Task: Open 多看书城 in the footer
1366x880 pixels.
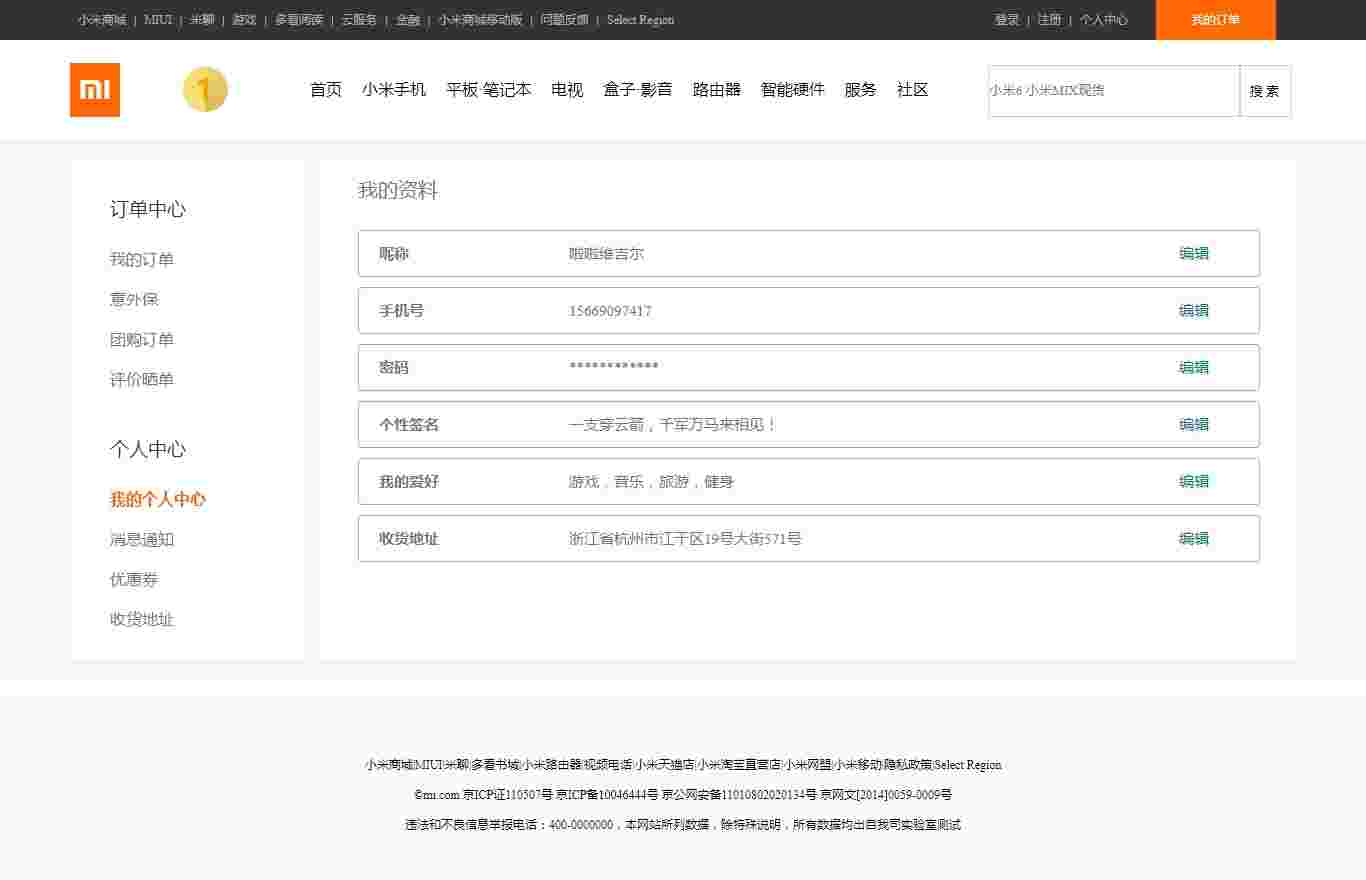Action: click(496, 765)
